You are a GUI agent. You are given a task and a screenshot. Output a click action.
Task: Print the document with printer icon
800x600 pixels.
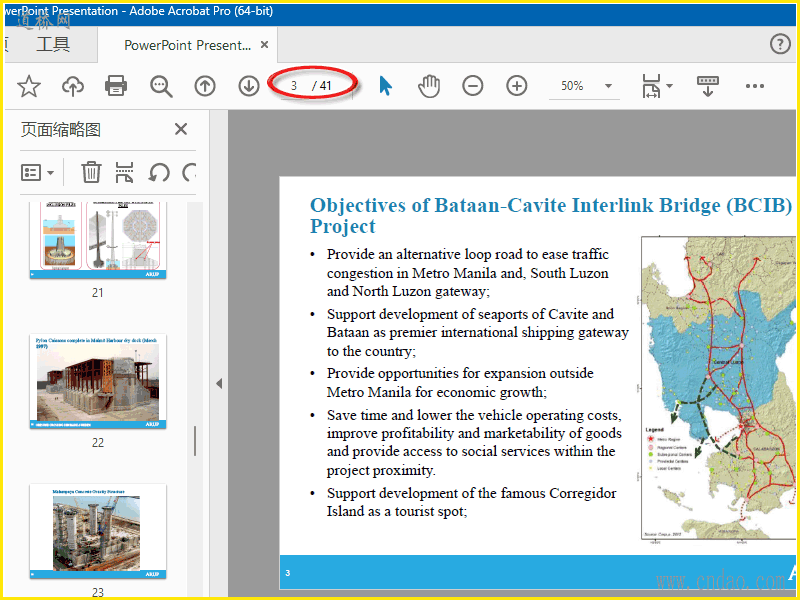click(x=116, y=86)
